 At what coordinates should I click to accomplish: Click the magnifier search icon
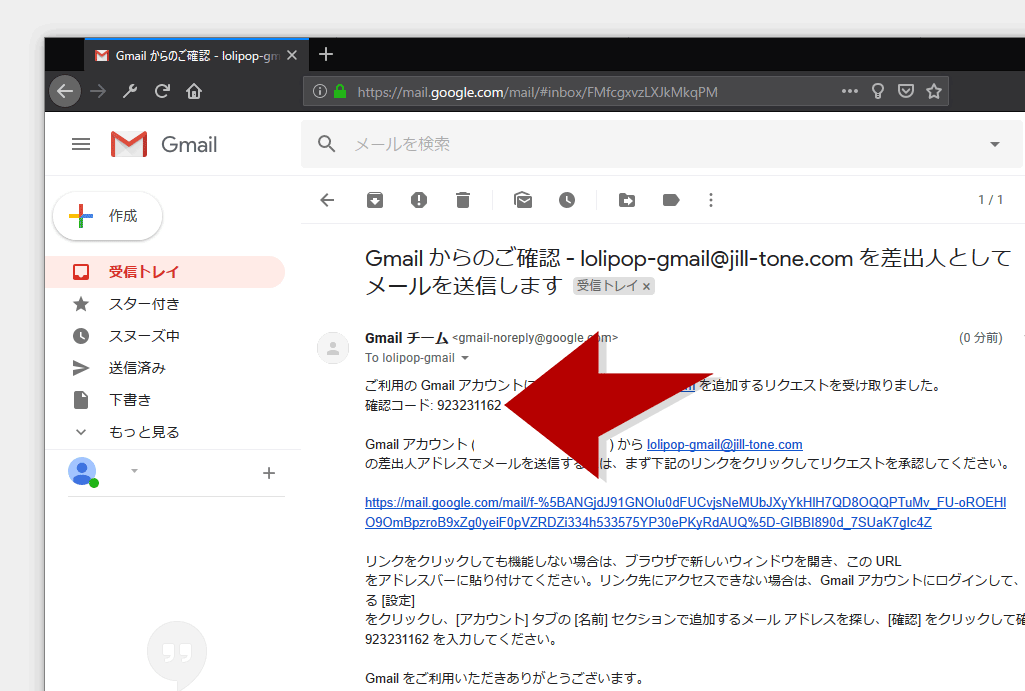click(326, 144)
